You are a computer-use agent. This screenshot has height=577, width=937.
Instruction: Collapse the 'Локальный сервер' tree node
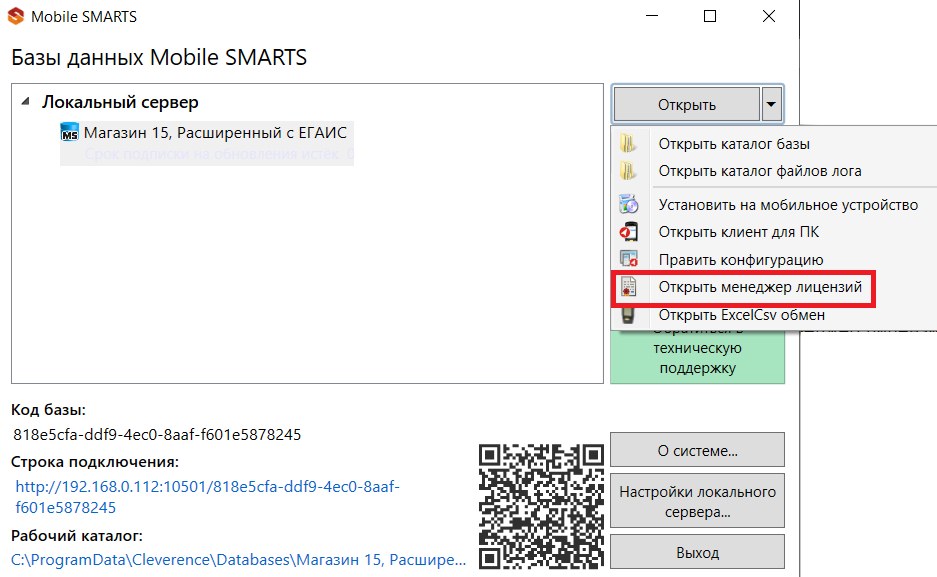click(25, 102)
